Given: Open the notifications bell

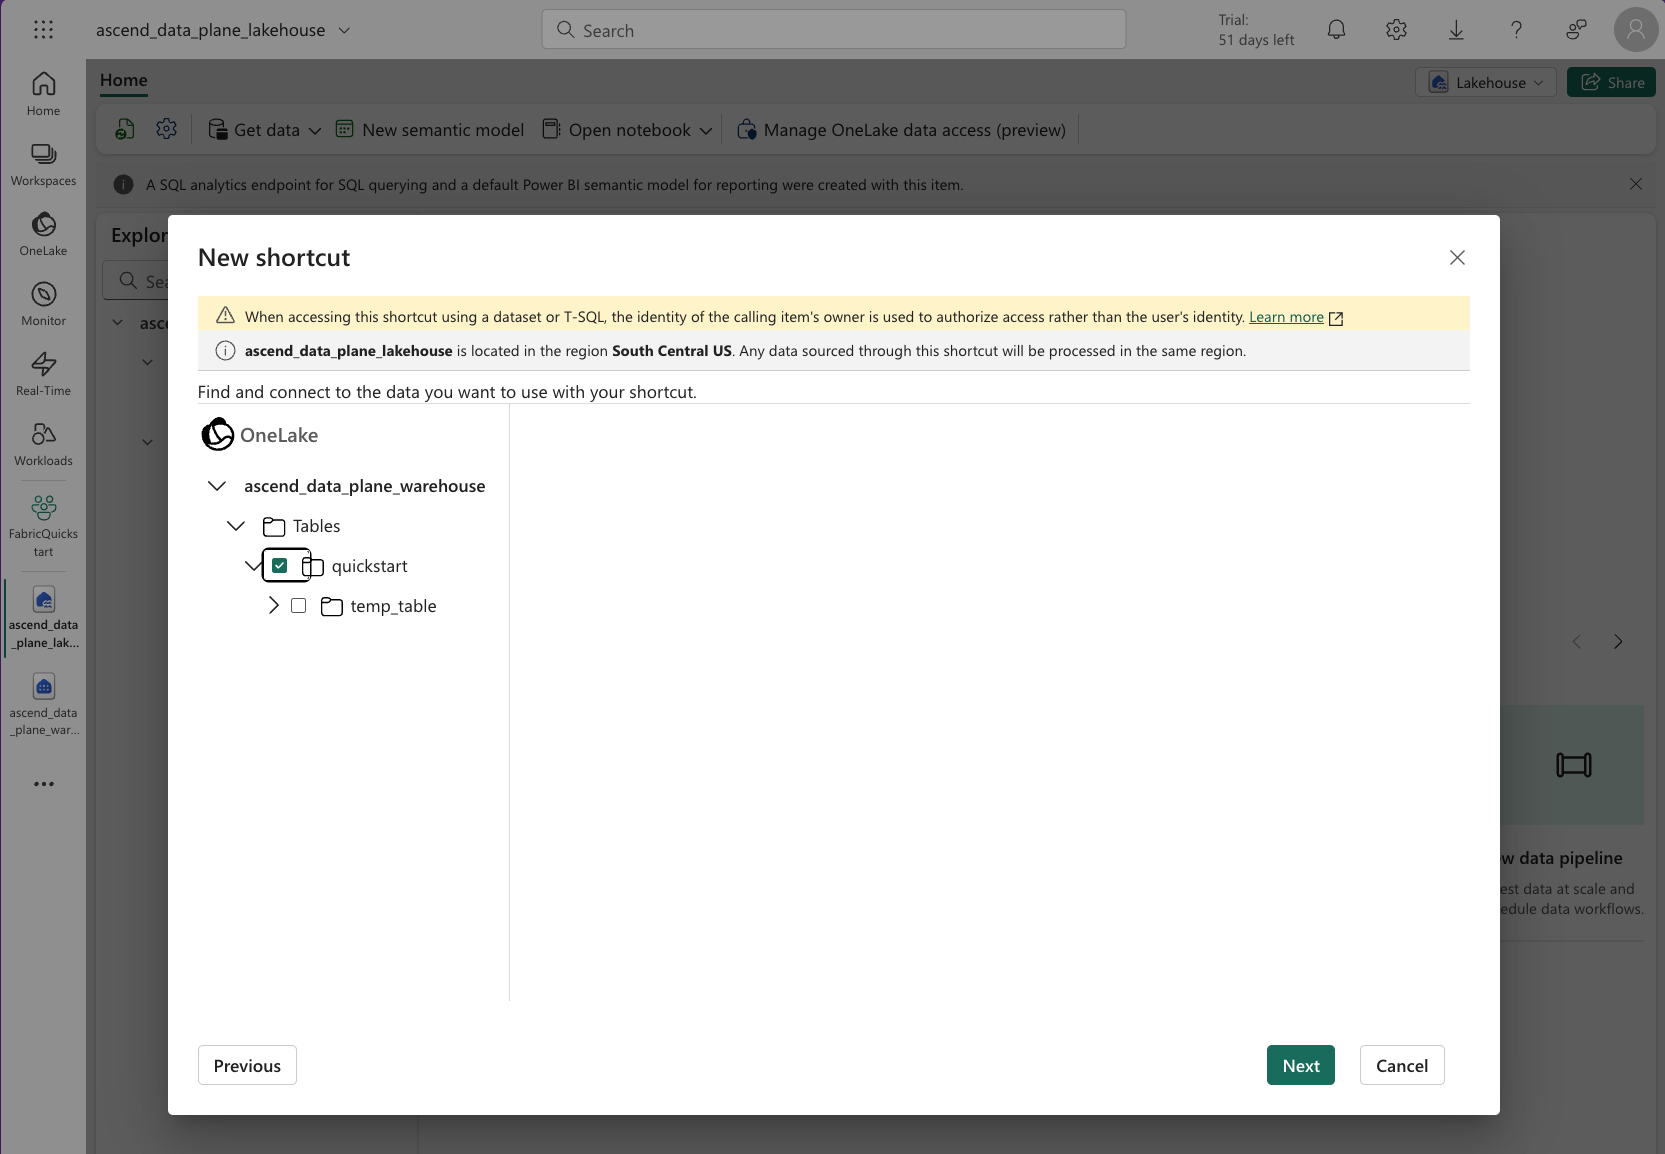Looking at the screenshot, I should (1336, 30).
